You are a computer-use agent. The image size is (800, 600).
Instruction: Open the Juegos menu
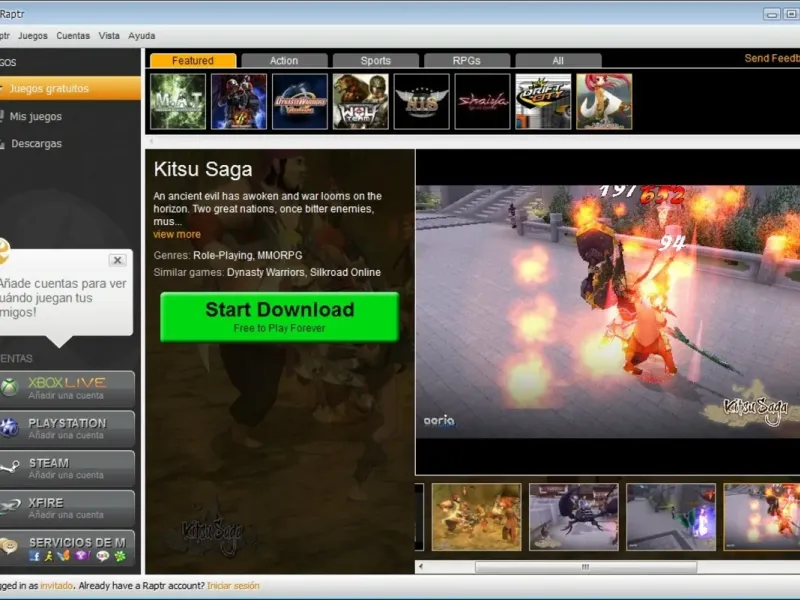pyautogui.click(x=33, y=36)
